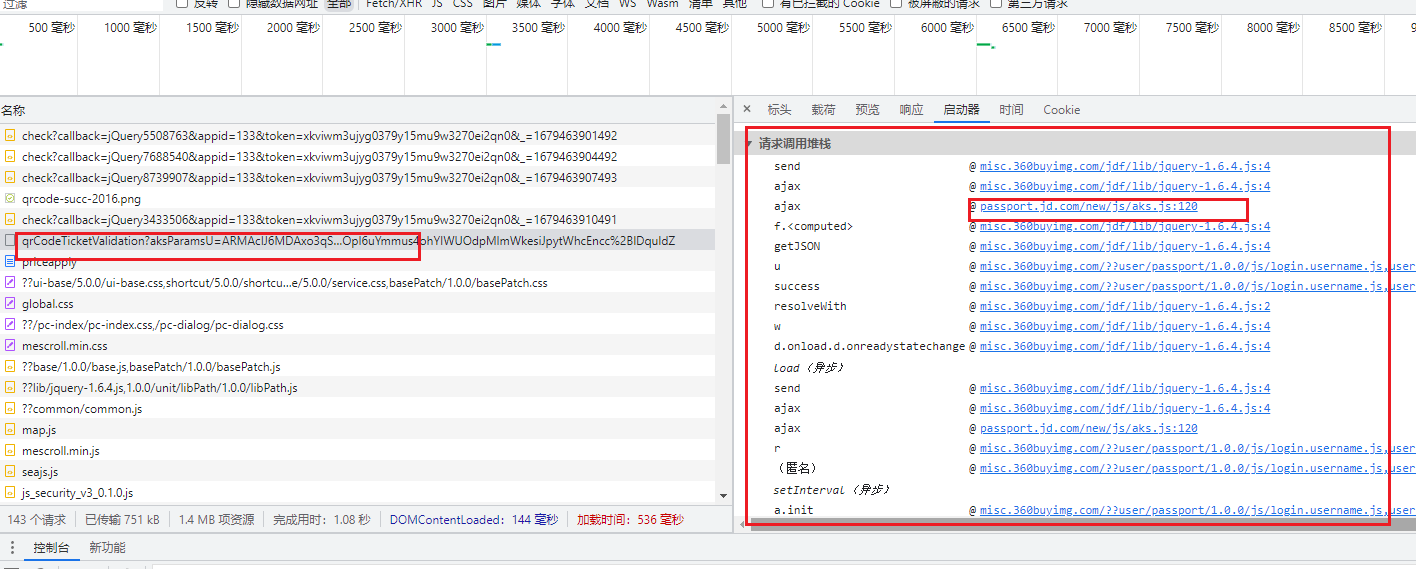Viewport: 1416px width, 569px height.
Task: Click the image icon beside qrcode-succ-2016.png
Action: click(x=10, y=199)
